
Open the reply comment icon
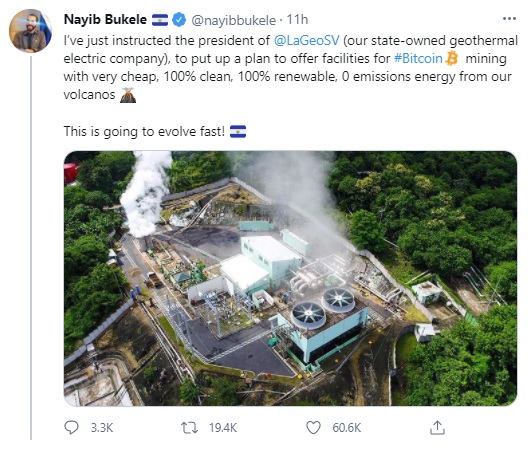tap(71, 427)
